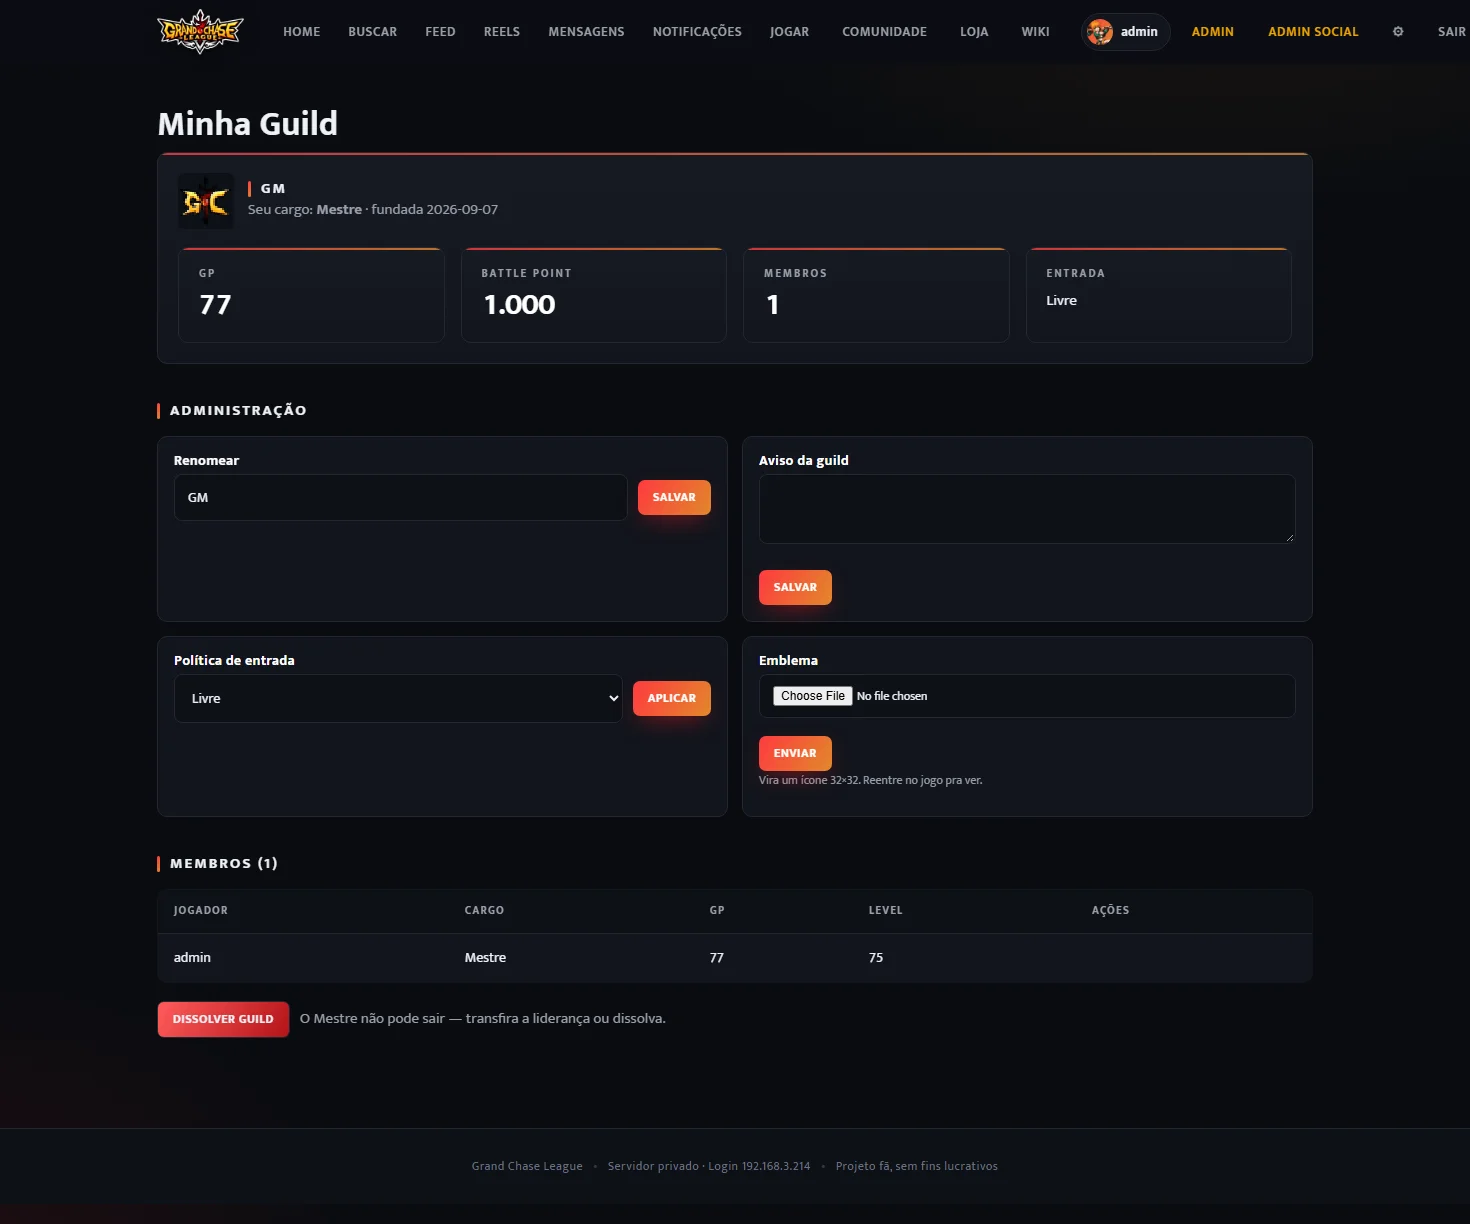Click the GM guild emblem image
The image size is (1470, 1224).
[206, 201]
